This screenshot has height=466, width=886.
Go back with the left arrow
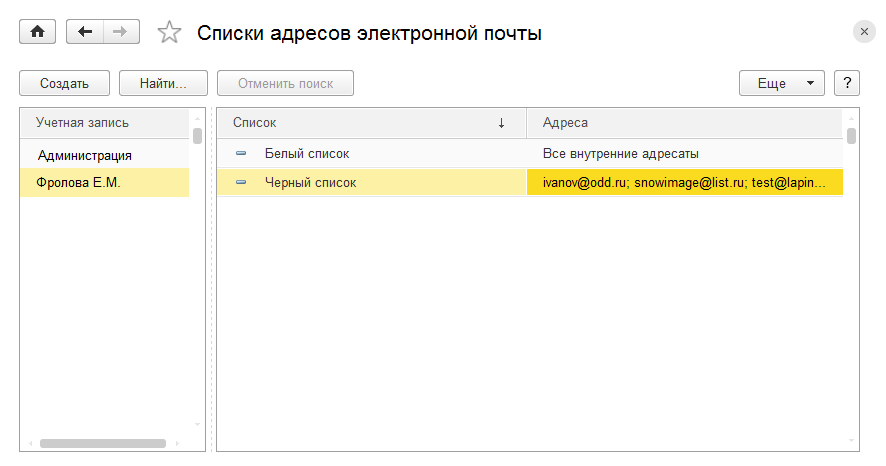[x=84, y=32]
